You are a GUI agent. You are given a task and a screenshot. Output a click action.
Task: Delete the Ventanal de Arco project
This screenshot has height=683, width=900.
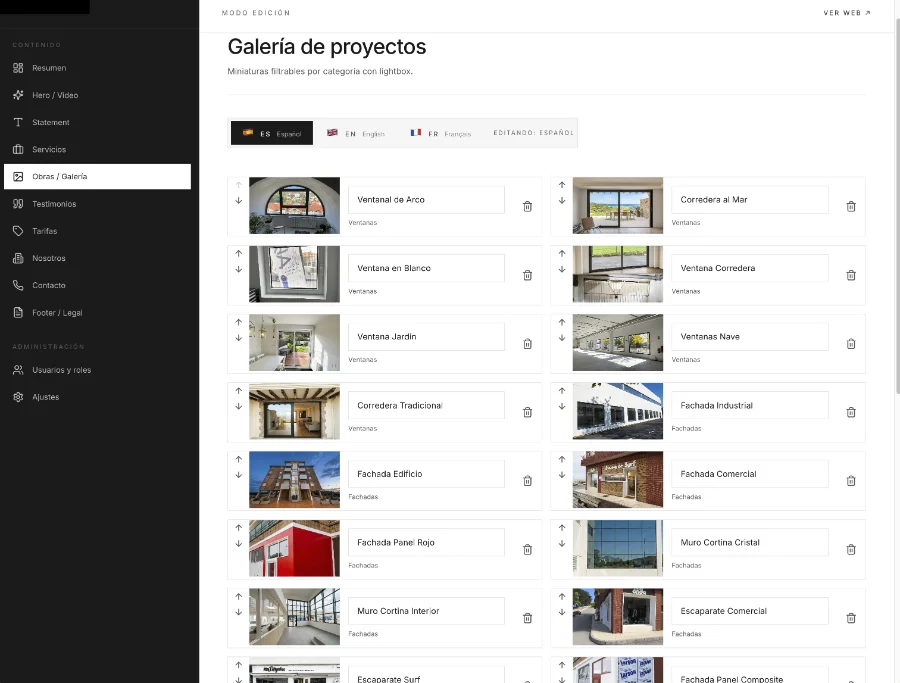(527, 207)
